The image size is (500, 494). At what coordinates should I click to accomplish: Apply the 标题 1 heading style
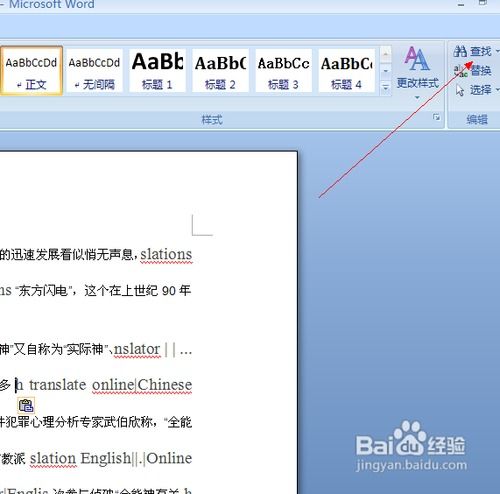pyautogui.click(x=157, y=71)
